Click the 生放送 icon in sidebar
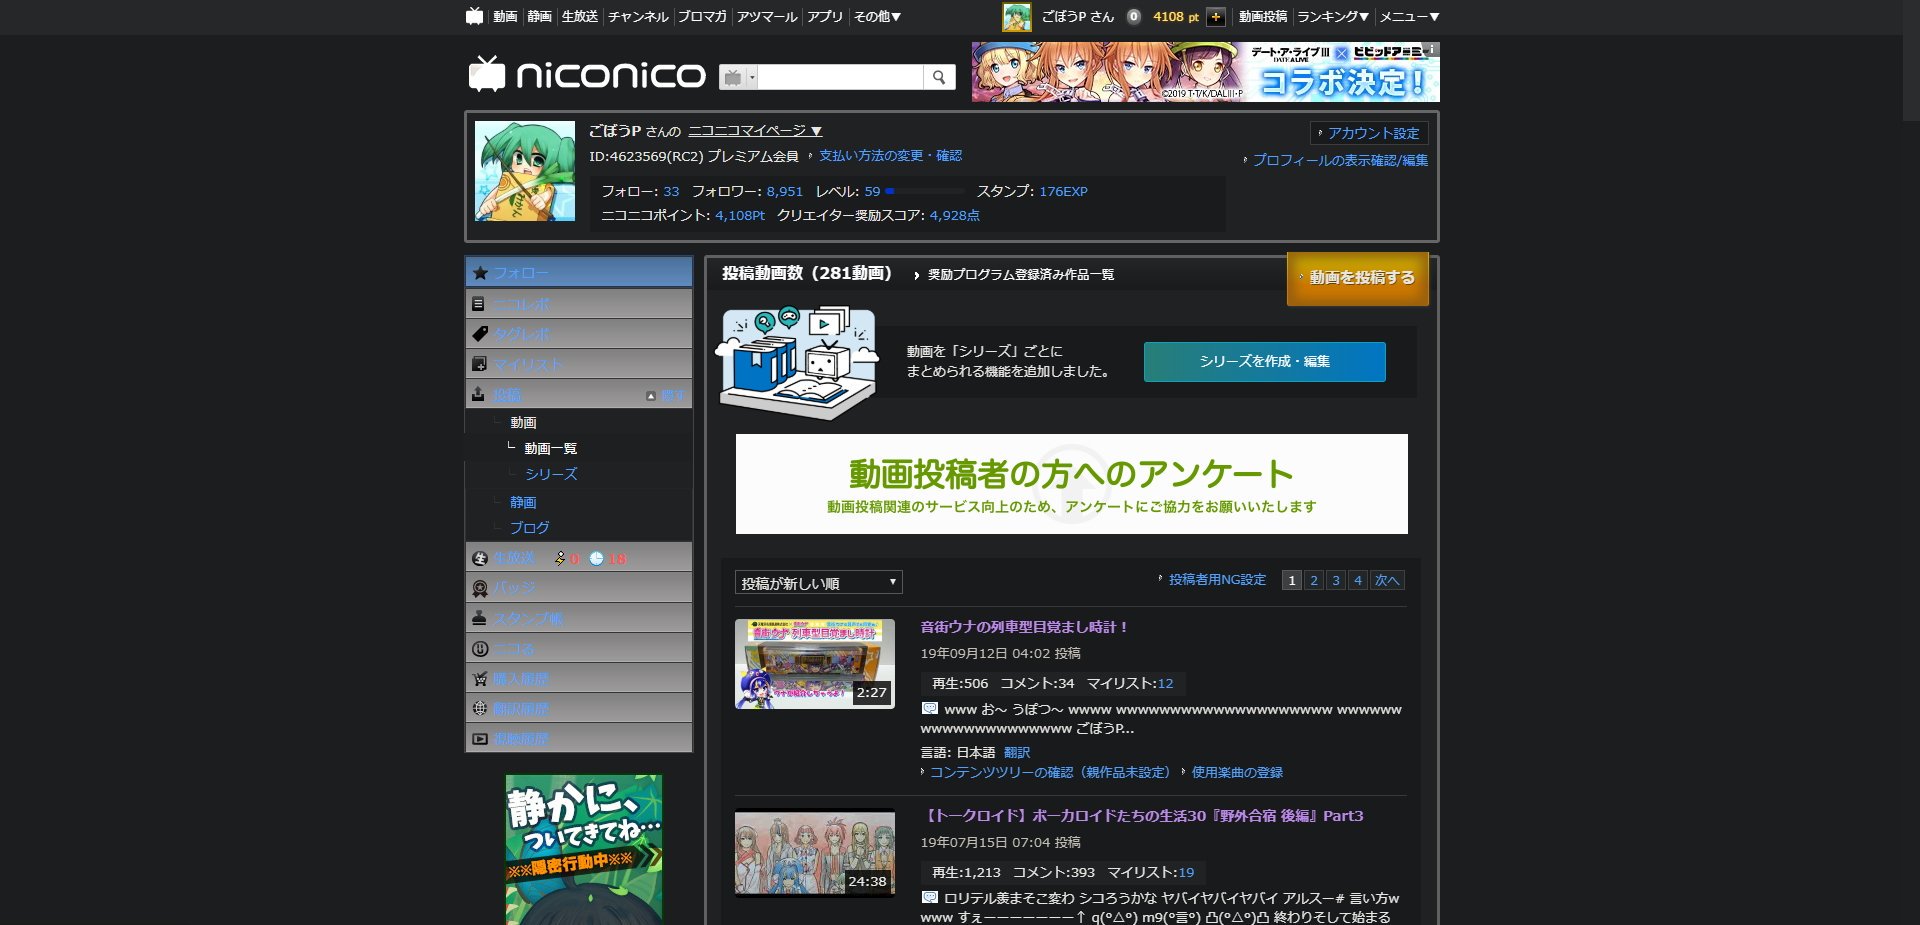 [480, 558]
